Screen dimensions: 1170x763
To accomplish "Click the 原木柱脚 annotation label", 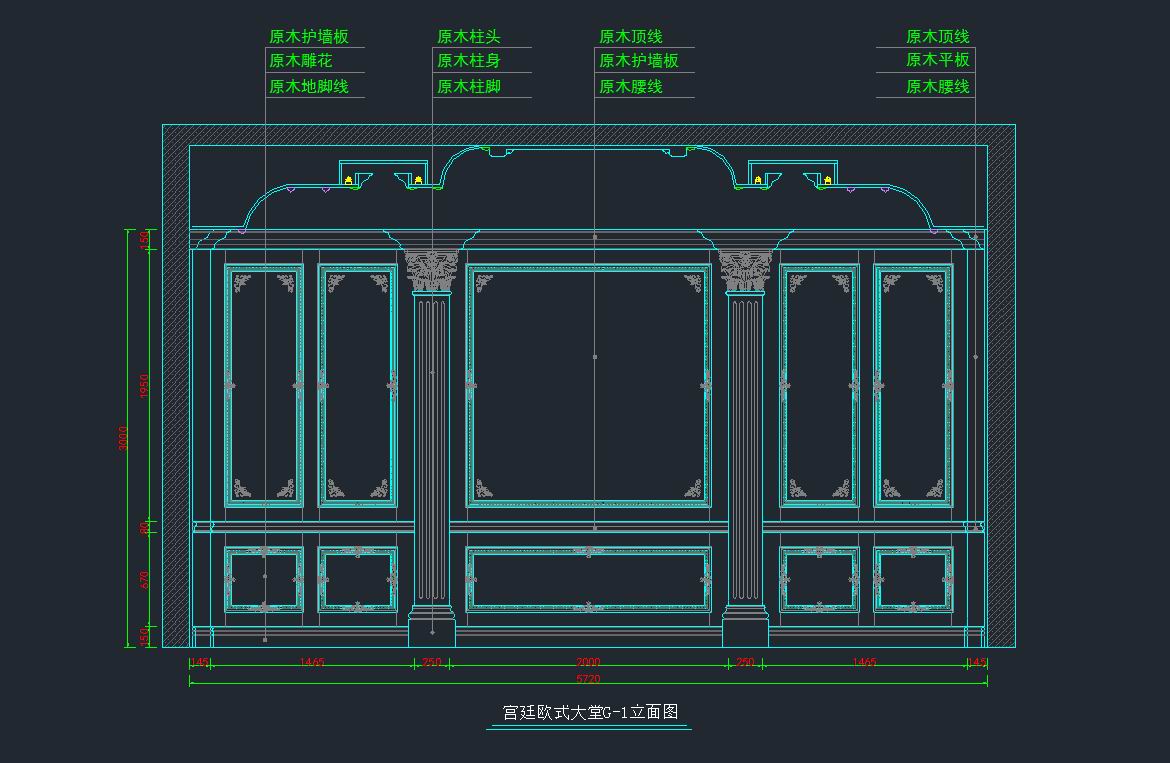I will point(468,87).
